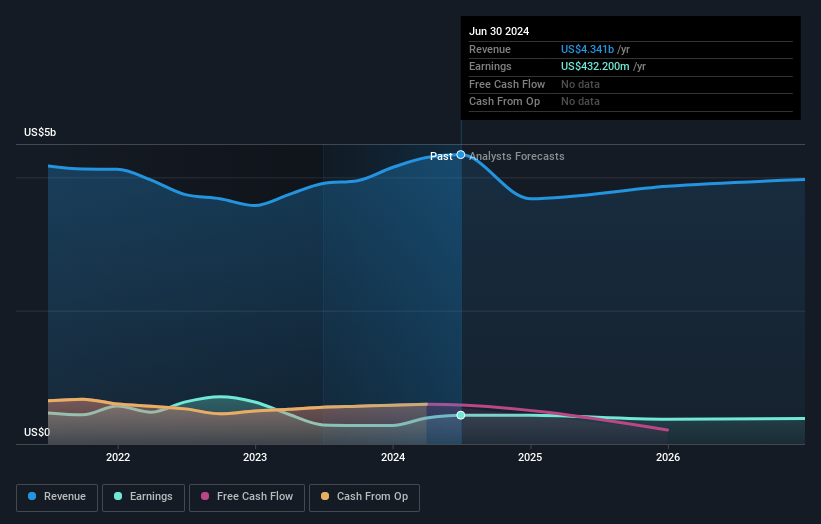Click the Jun 30 2024 tooltip date
Image resolution: width=821 pixels, height=524 pixels.
499,31
